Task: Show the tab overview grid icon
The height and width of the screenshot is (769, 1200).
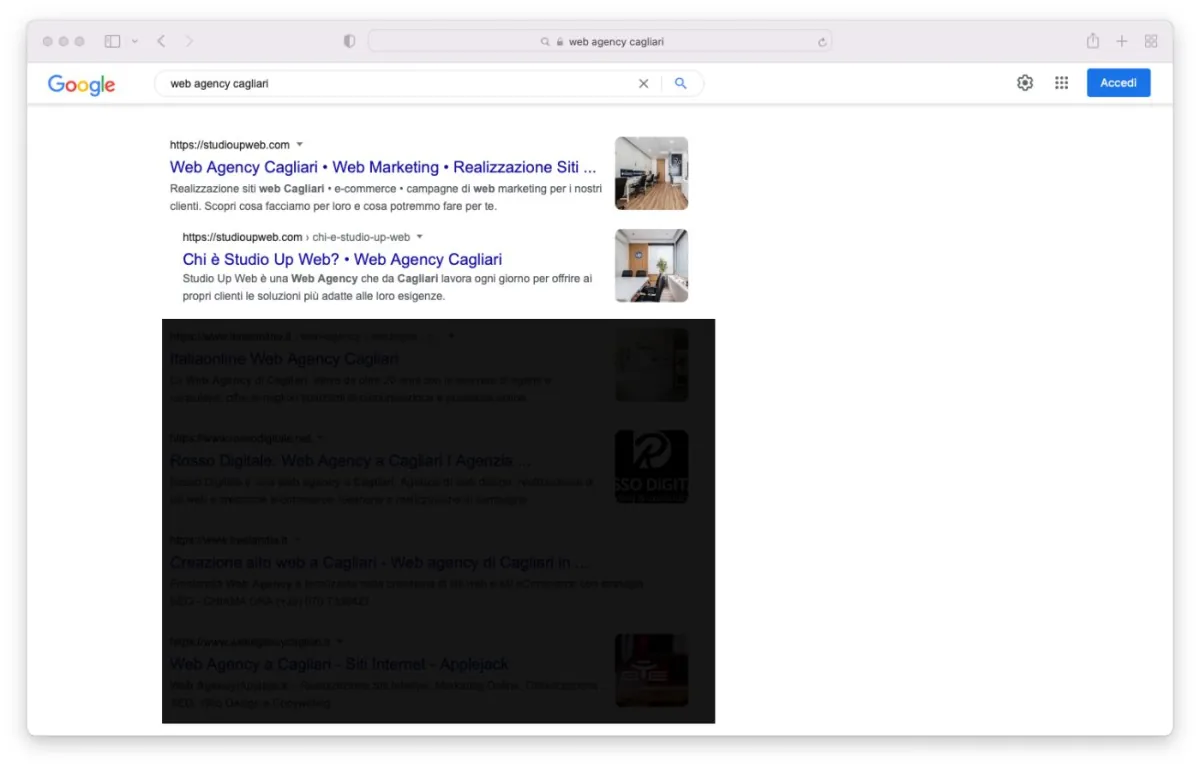Action: tap(1151, 41)
